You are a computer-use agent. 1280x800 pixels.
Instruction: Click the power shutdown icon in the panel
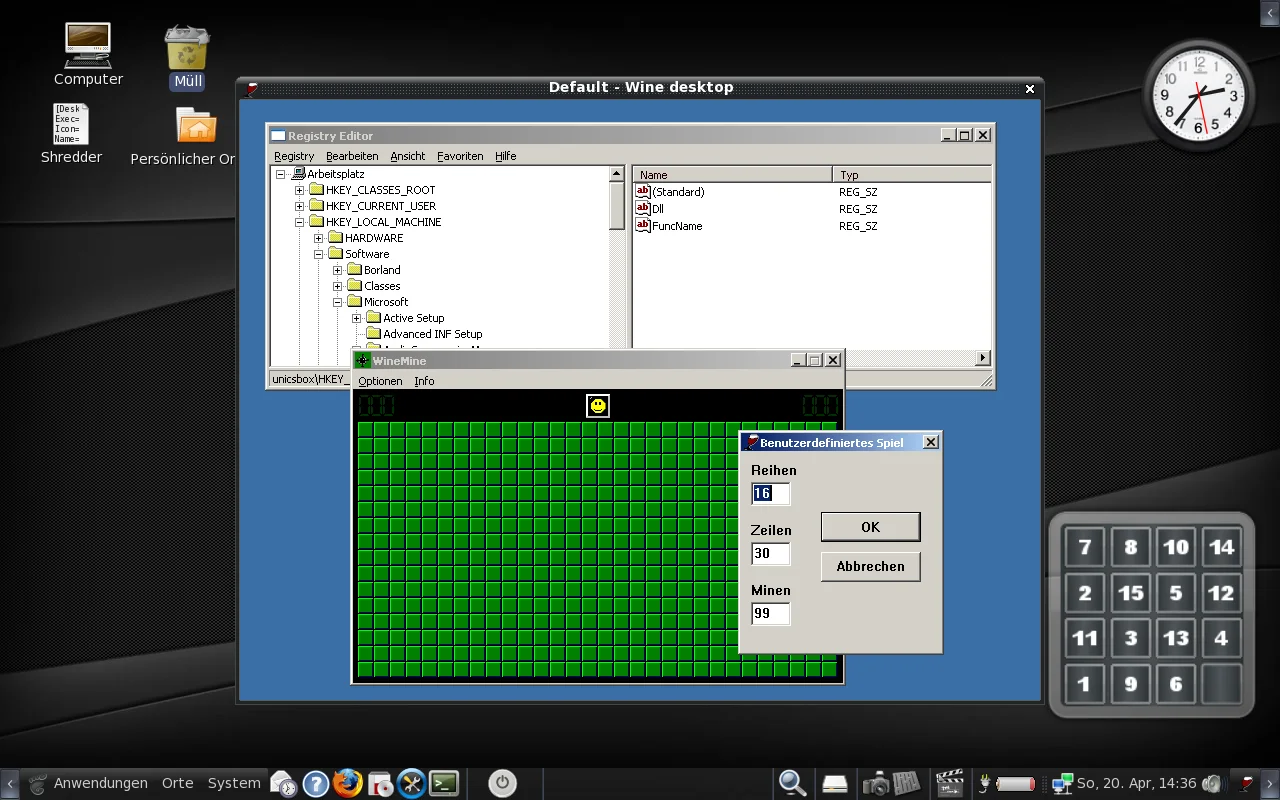tap(502, 783)
